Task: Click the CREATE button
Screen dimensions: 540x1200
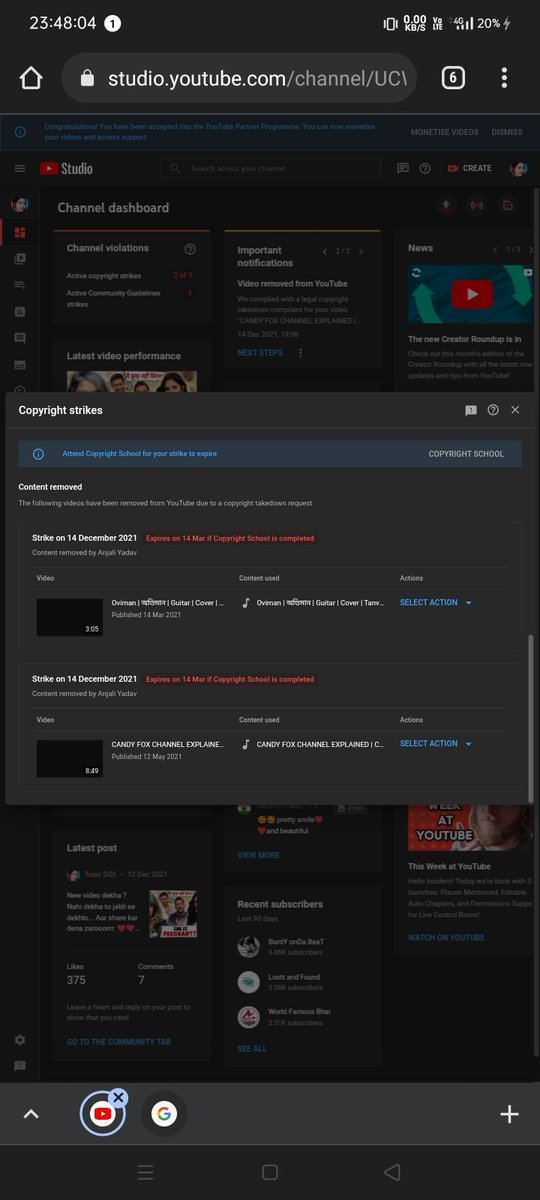Action: pyautogui.click(x=469, y=169)
